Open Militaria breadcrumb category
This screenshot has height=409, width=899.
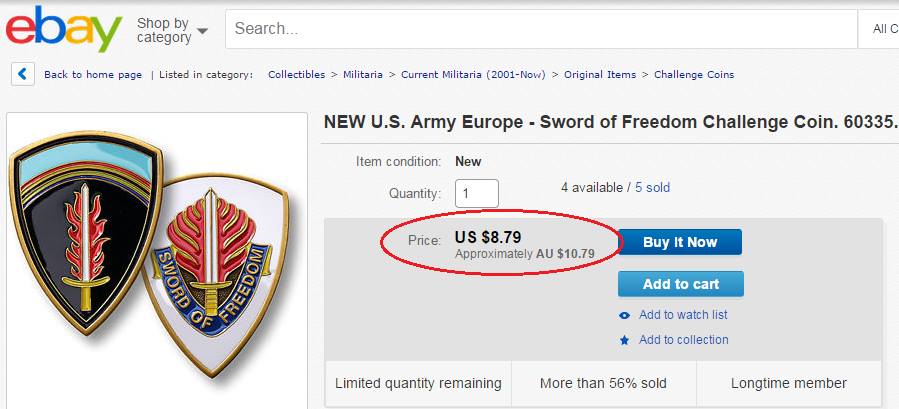365,75
